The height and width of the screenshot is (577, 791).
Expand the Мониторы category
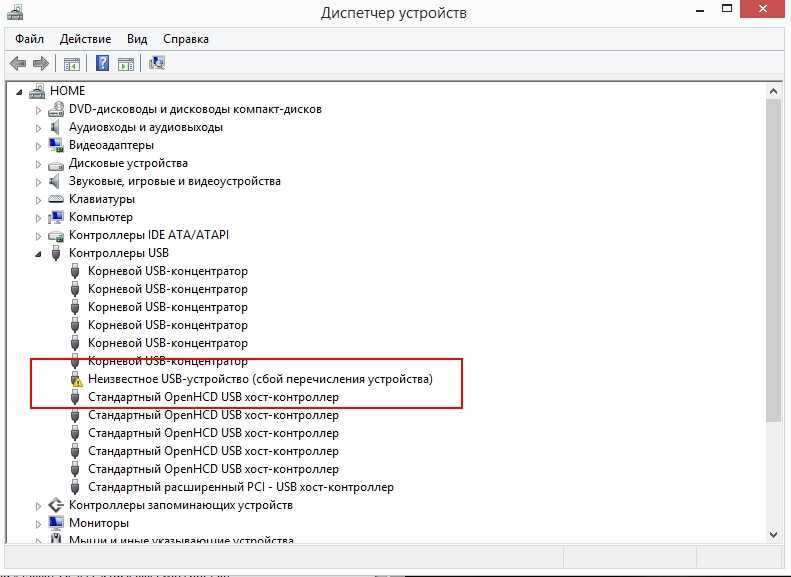pyautogui.click(x=38, y=524)
